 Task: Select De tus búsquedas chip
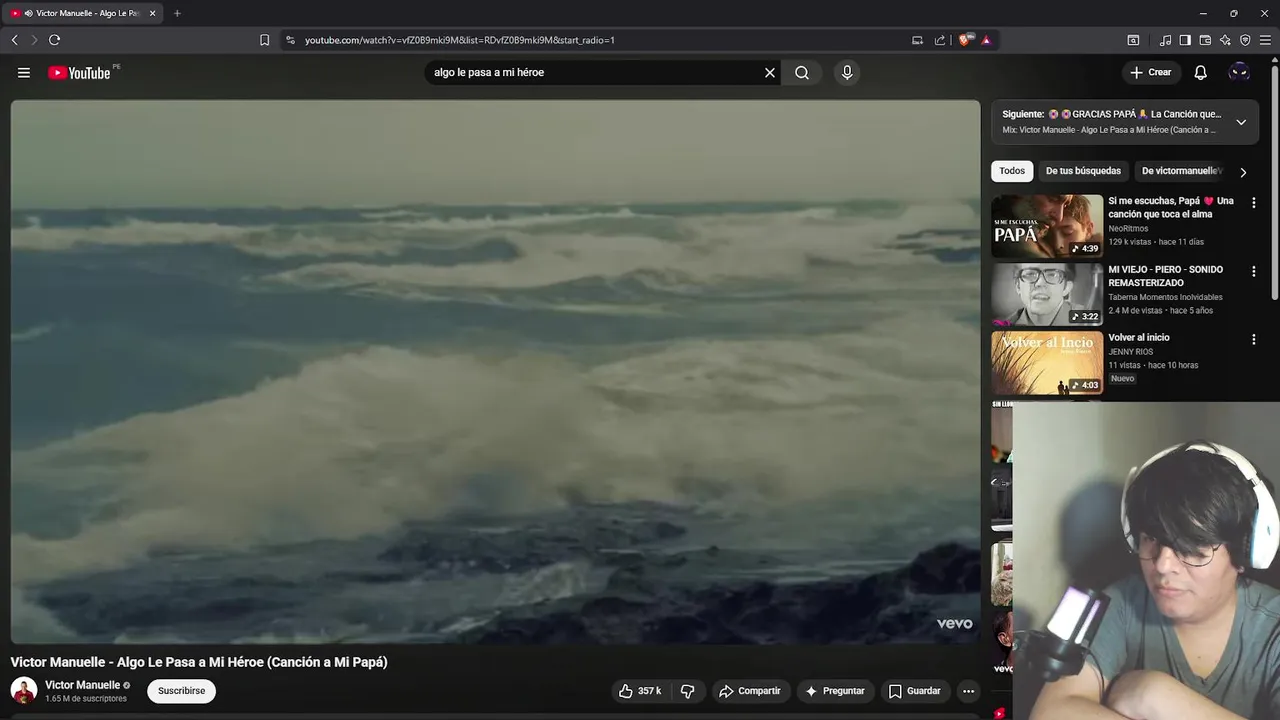coord(1083,171)
